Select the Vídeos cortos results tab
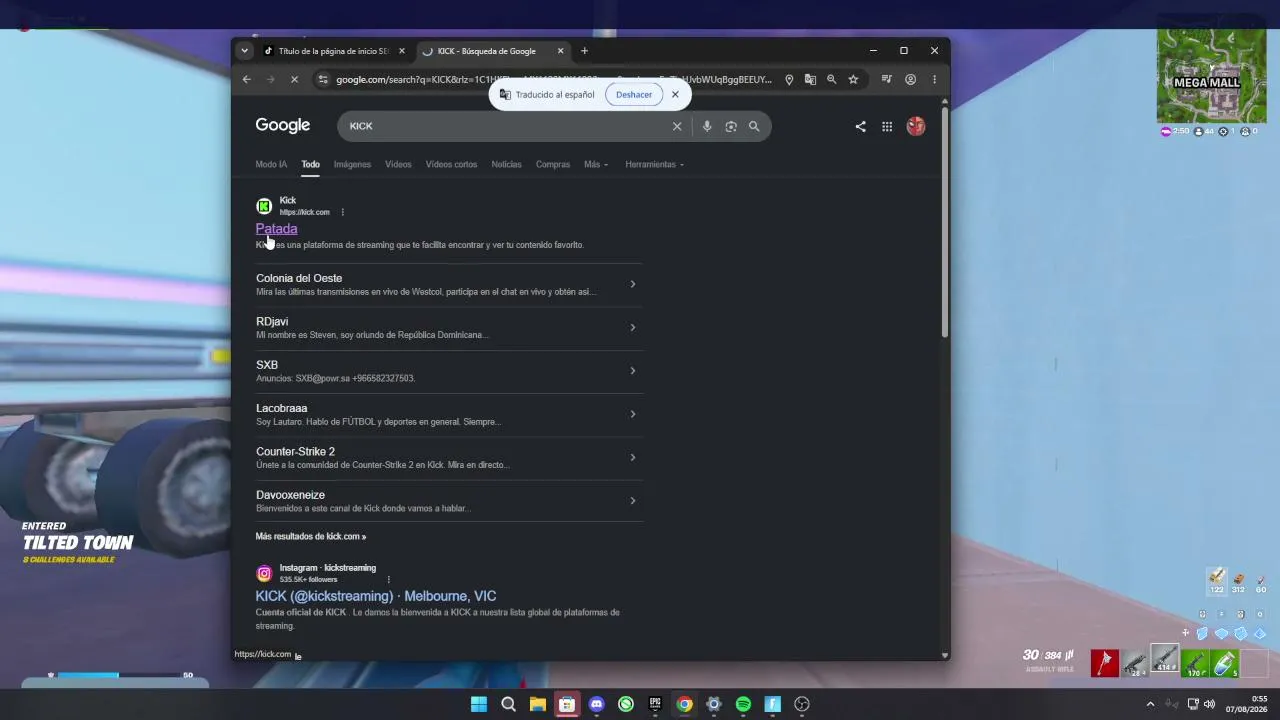Image resolution: width=1280 pixels, height=720 pixels. [451, 164]
